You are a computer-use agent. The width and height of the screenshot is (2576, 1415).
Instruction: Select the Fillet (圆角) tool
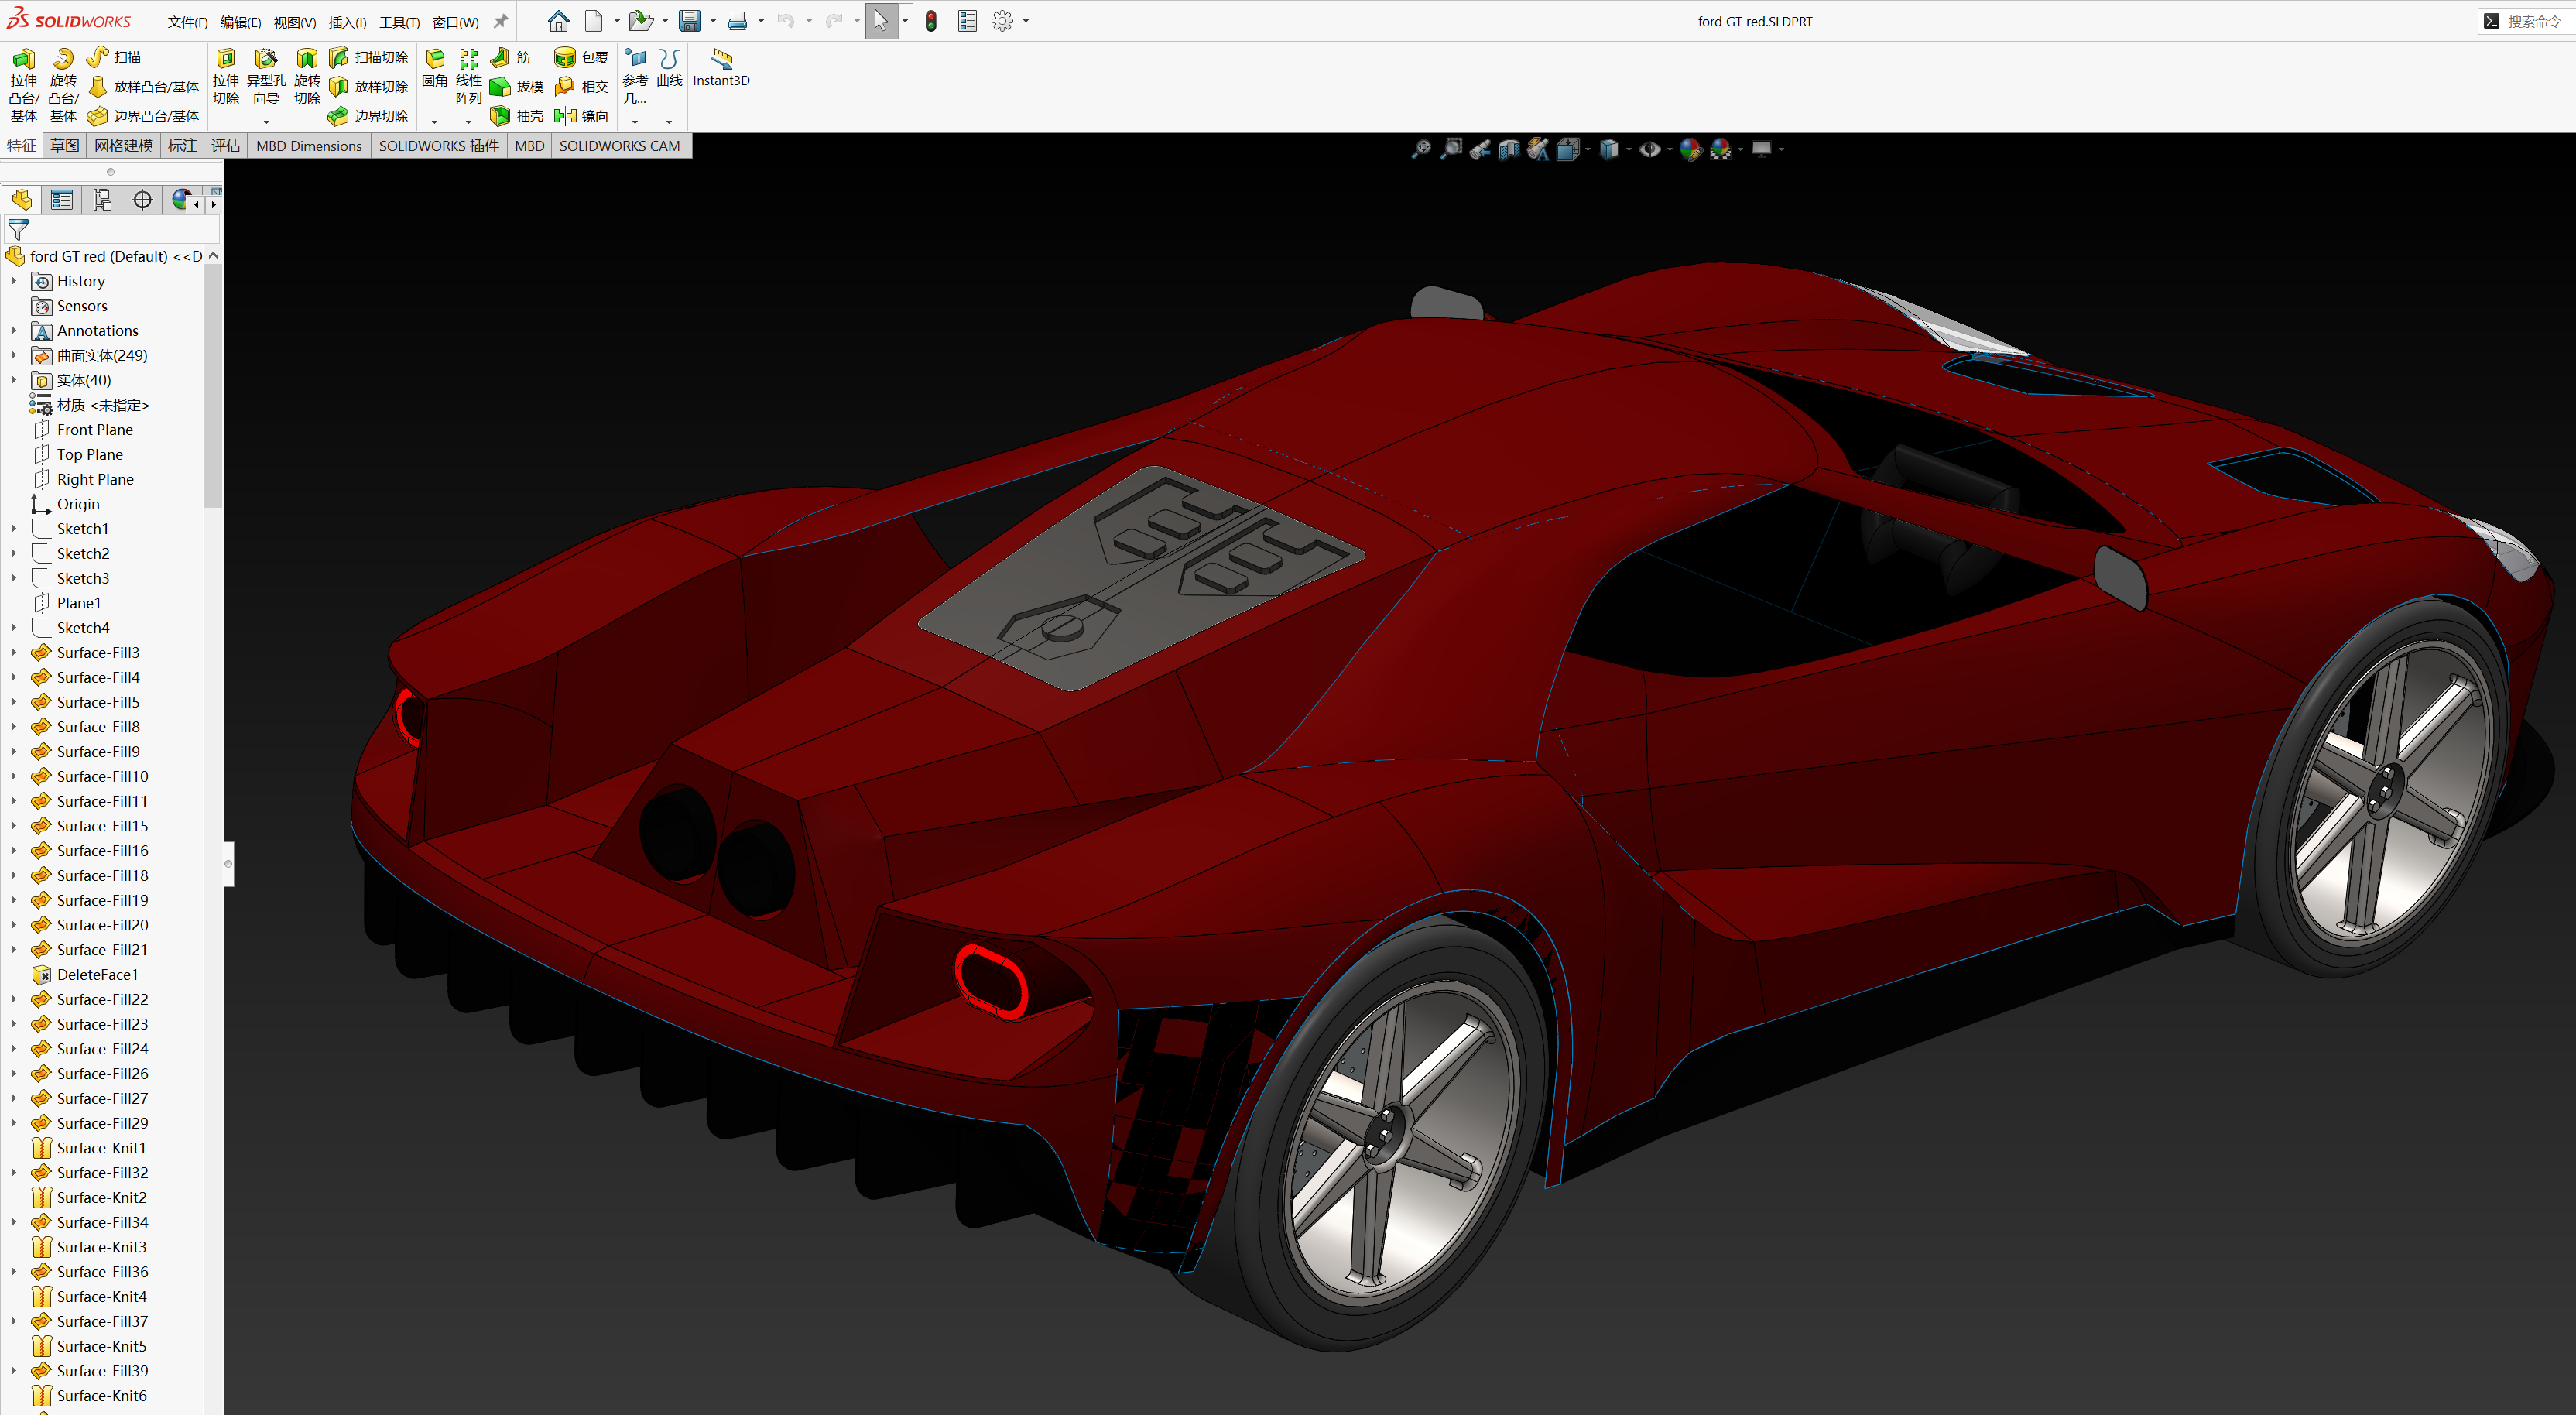point(435,68)
